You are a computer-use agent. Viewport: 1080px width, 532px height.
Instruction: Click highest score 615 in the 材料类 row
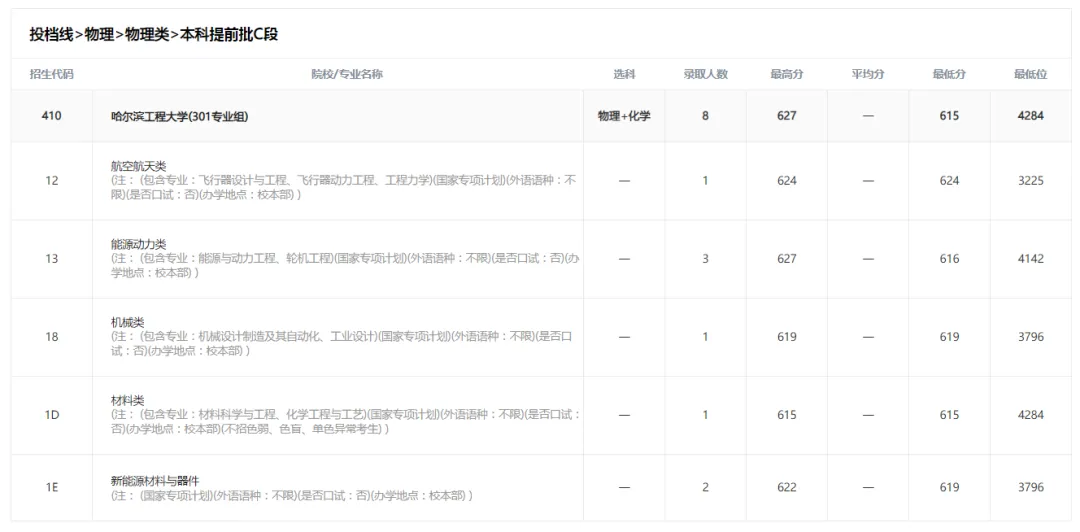tap(787, 415)
